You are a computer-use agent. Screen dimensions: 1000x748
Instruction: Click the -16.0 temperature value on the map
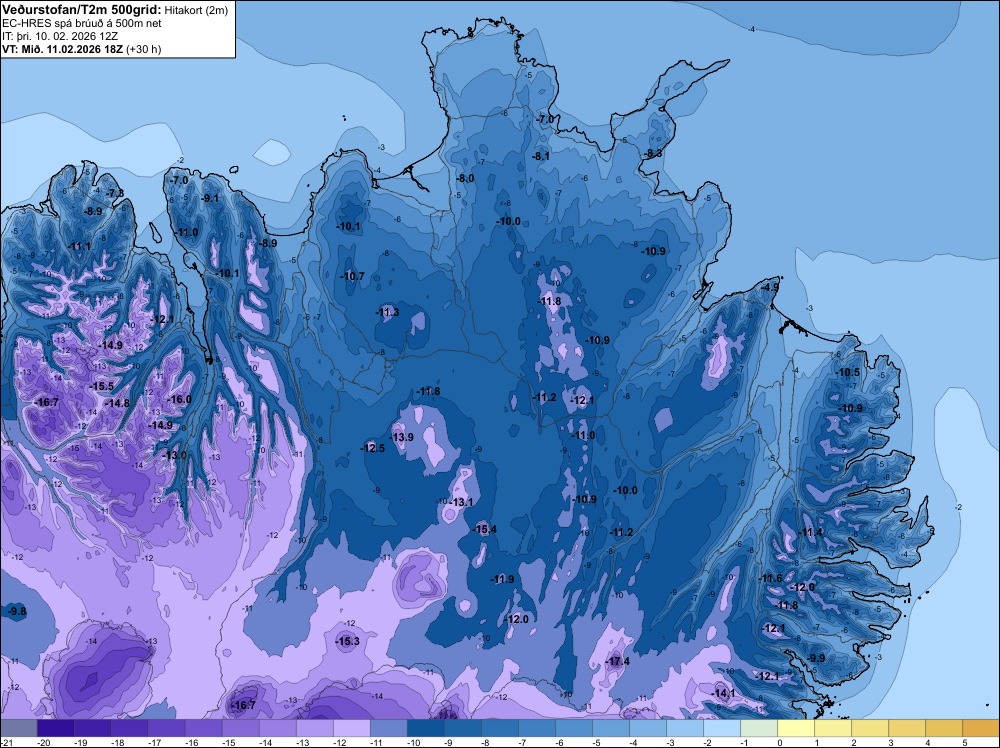coord(179,399)
